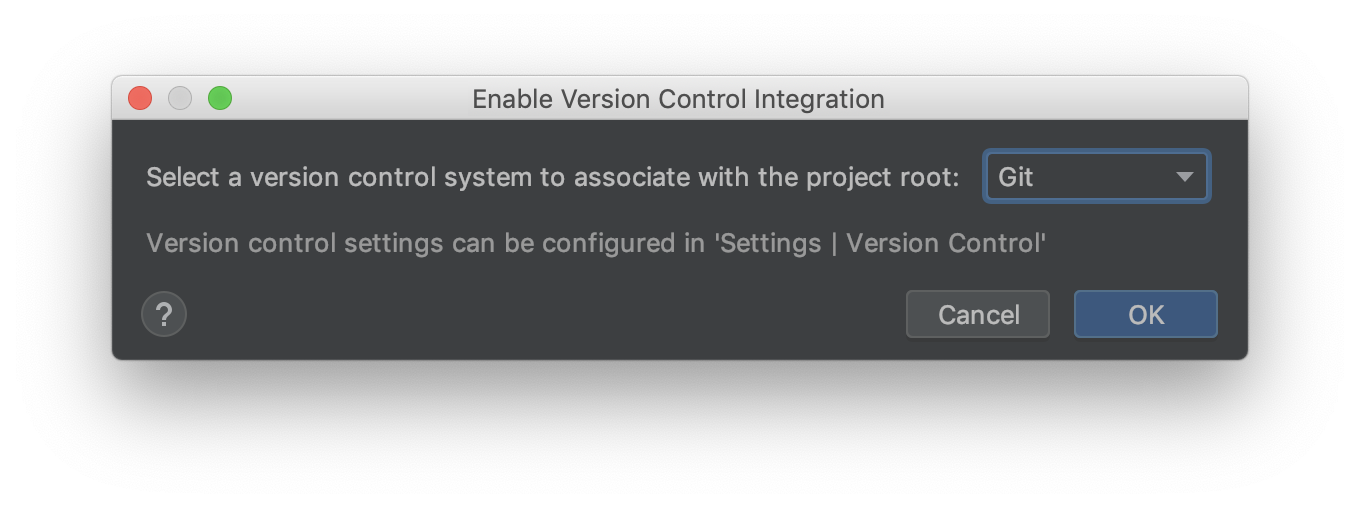The width and height of the screenshot is (1360, 508).
Task: Click empty area between help icon and Cancel
Action: 545,314
